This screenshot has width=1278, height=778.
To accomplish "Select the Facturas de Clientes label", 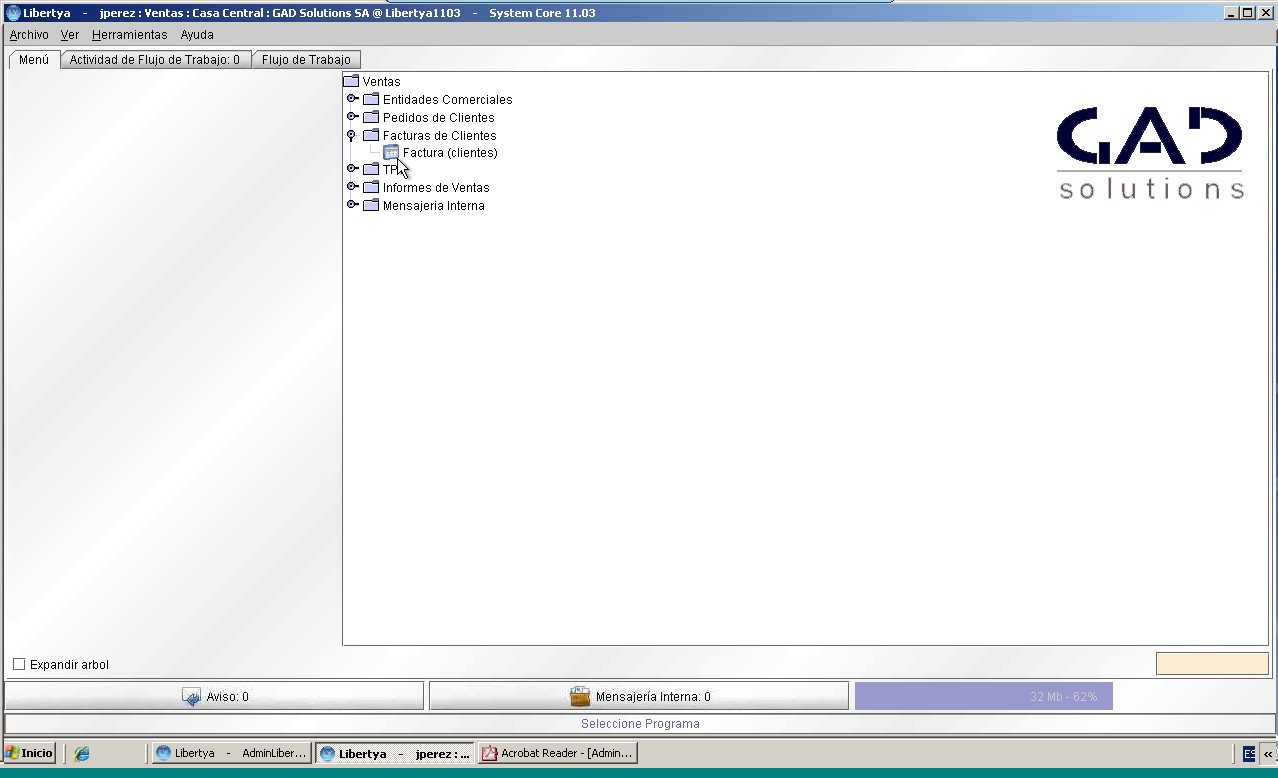I will point(440,136).
